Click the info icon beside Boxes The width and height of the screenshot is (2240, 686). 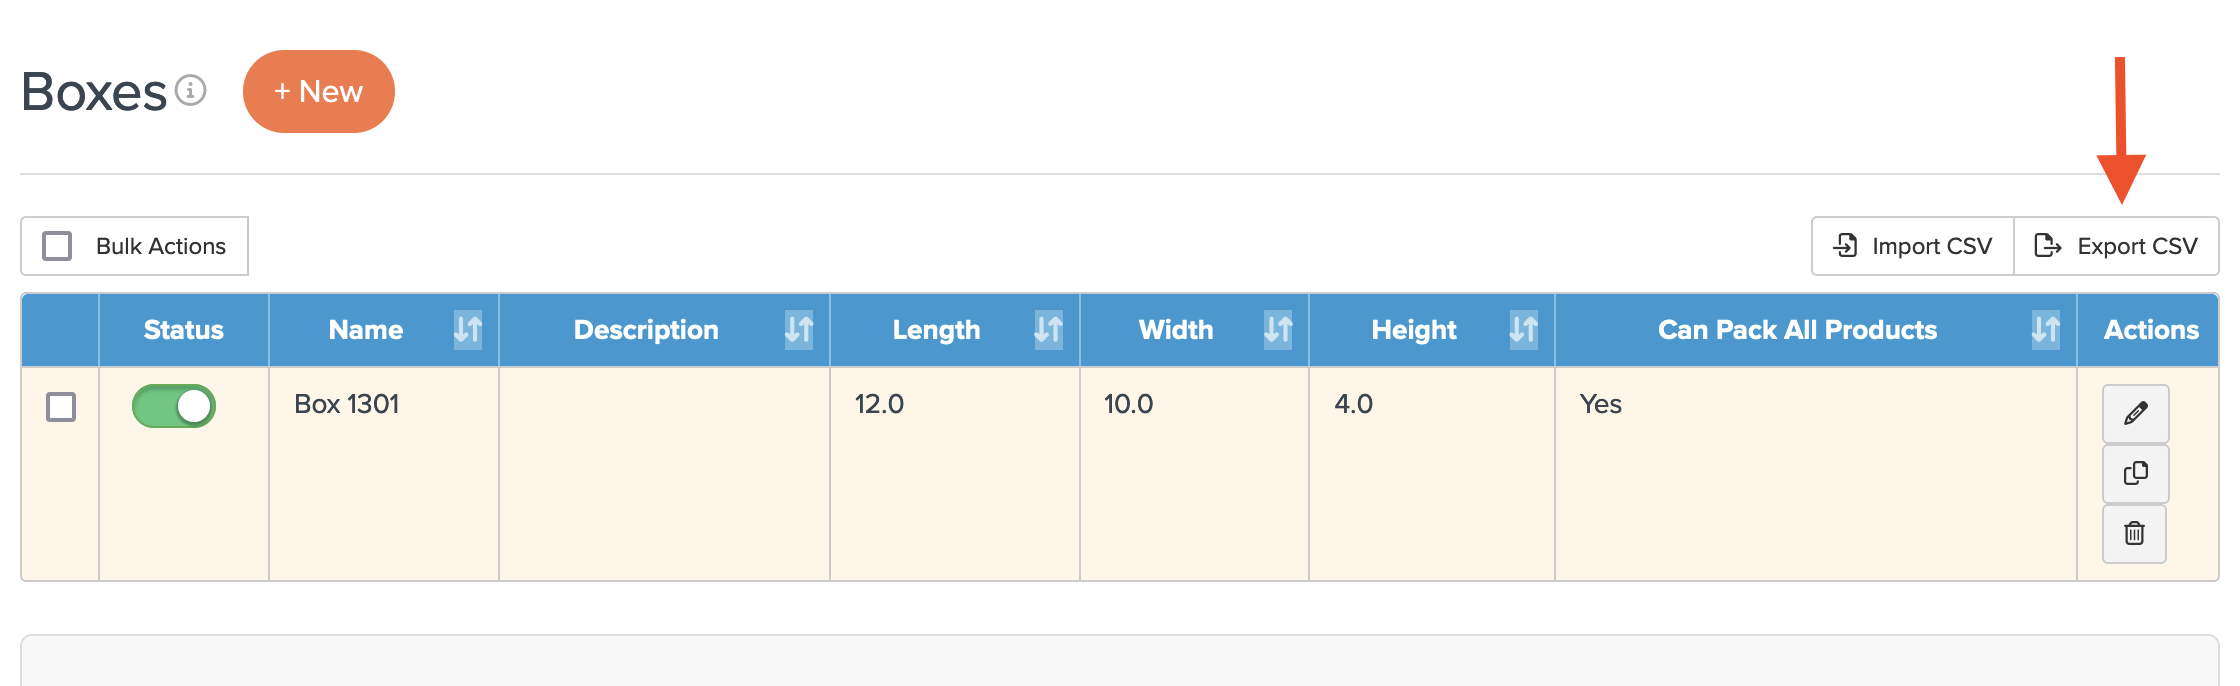point(190,91)
